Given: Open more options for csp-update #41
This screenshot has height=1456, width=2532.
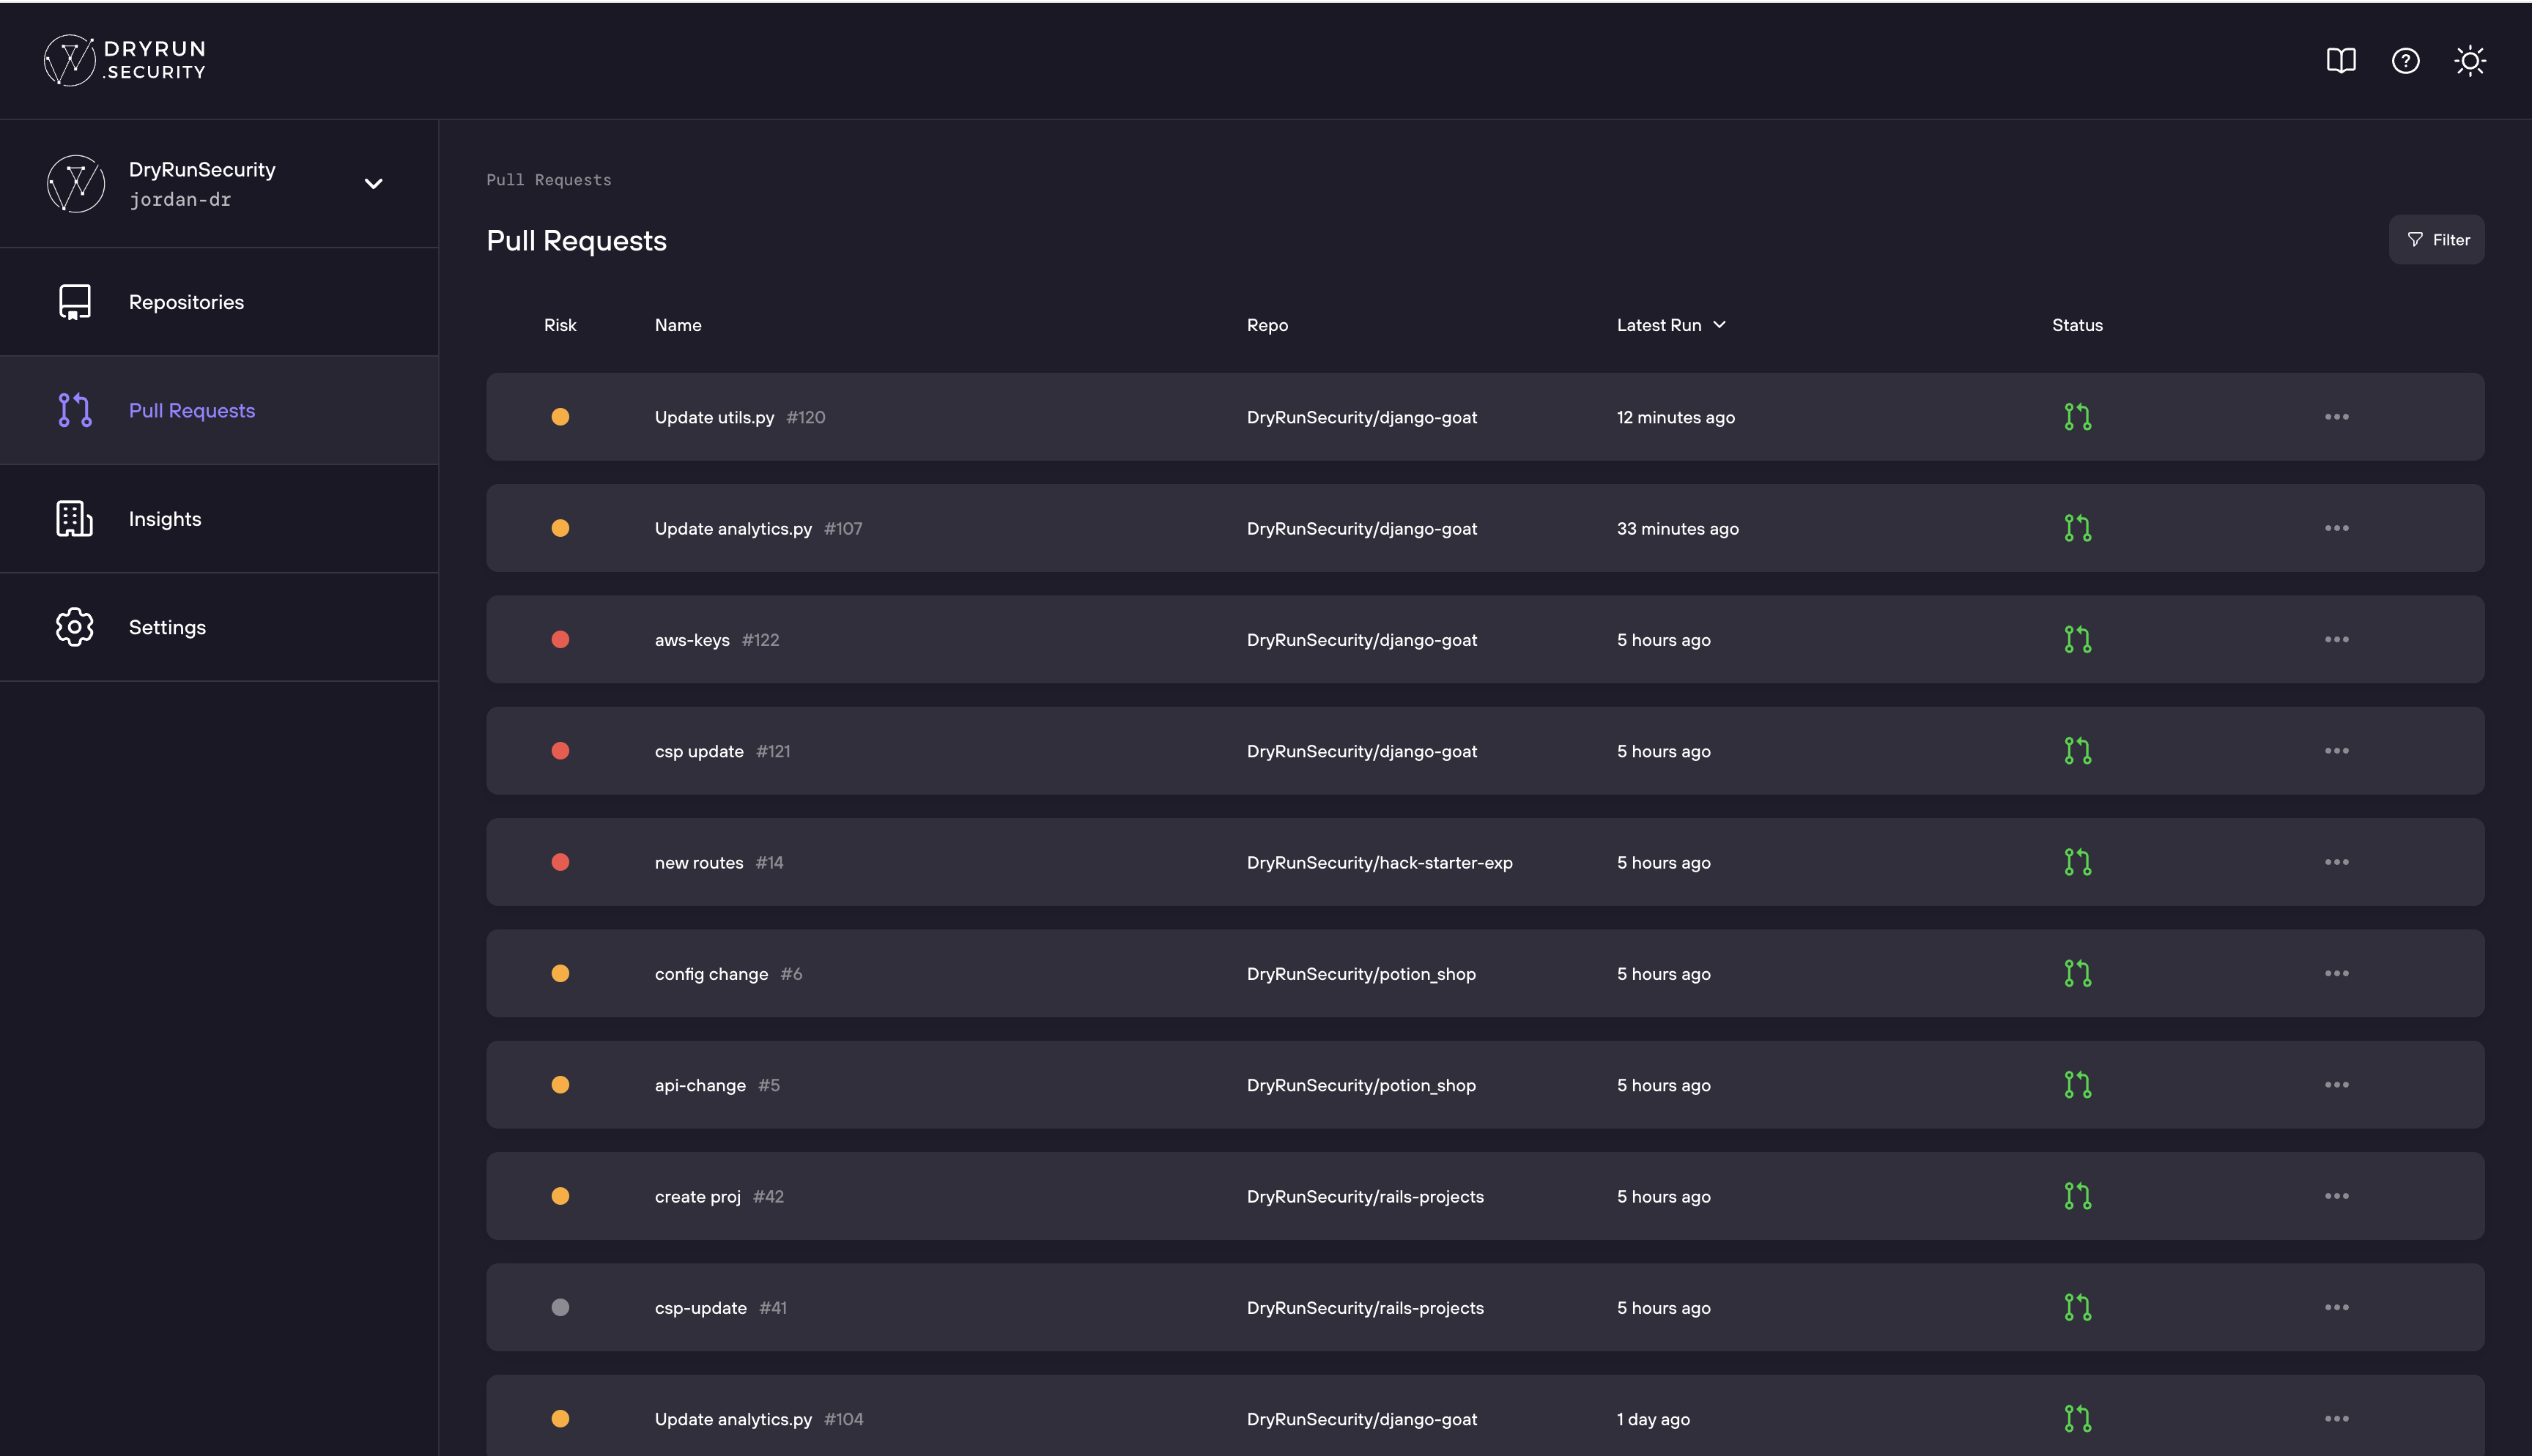Looking at the screenshot, I should (2337, 1308).
